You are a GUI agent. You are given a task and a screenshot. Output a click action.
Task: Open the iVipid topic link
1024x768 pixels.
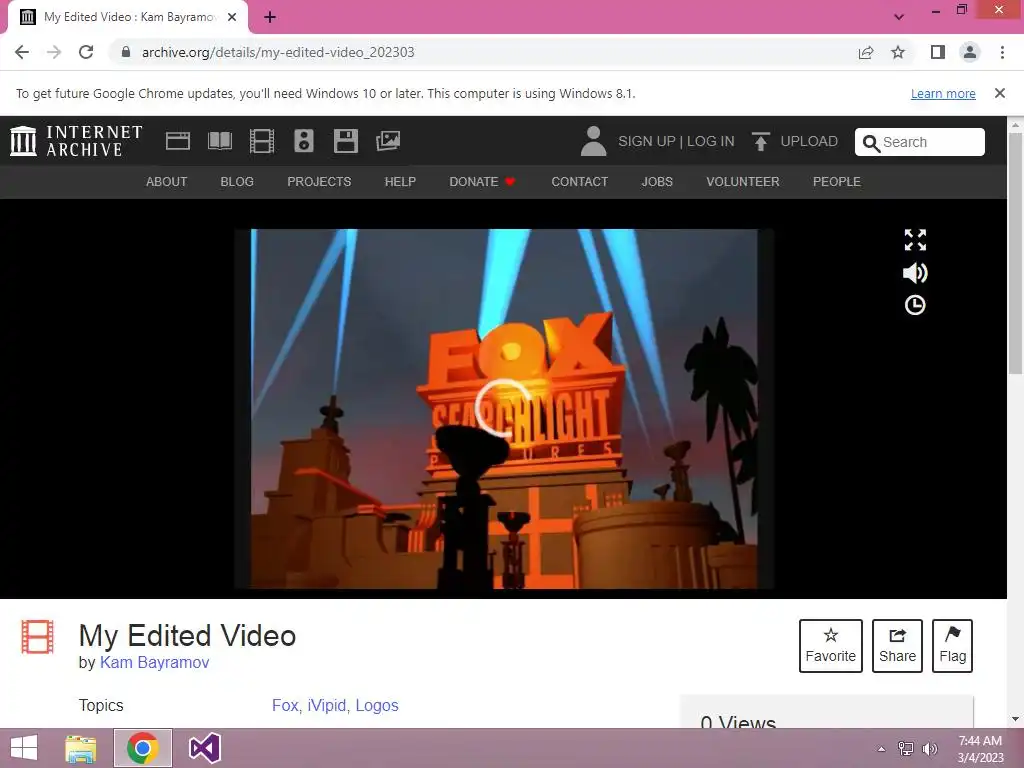pyautogui.click(x=327, y=705)
